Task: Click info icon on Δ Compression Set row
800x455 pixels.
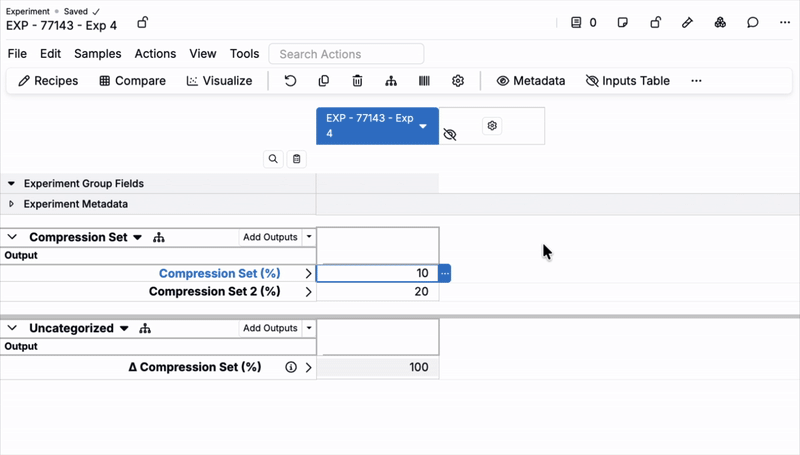Action: 291,367
